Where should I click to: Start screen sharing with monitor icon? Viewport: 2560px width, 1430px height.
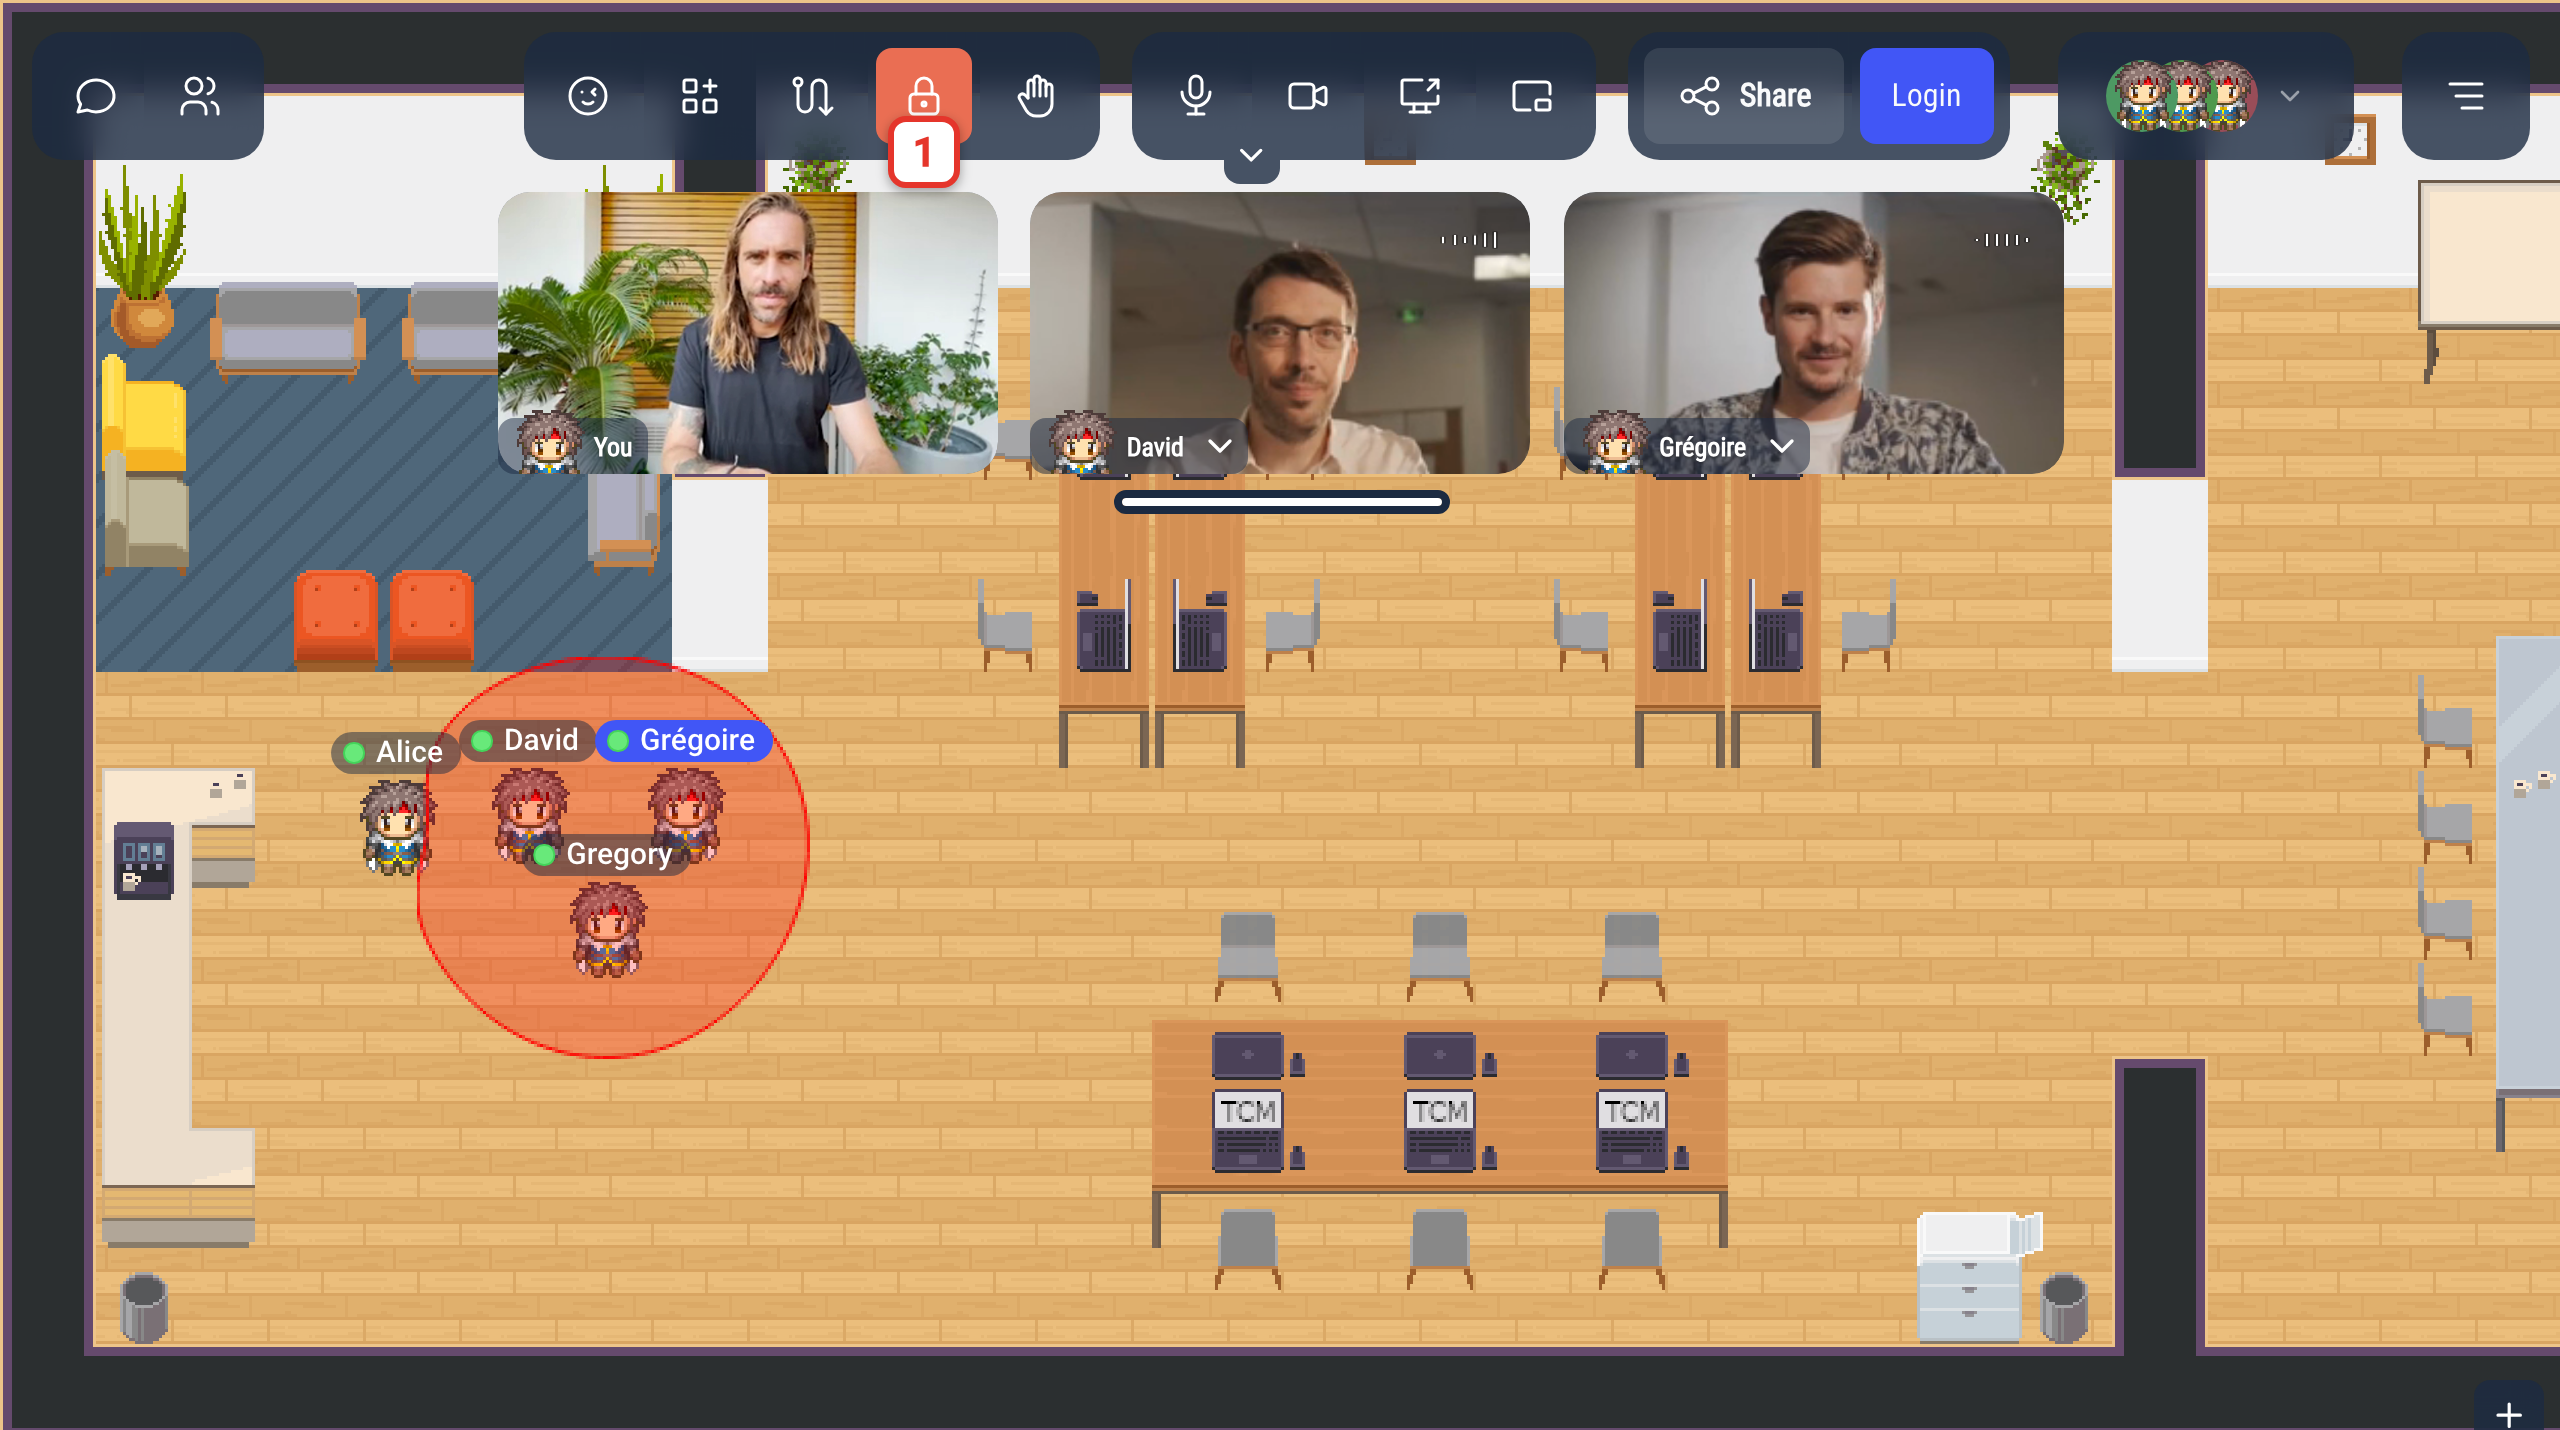pos(1420,96)
